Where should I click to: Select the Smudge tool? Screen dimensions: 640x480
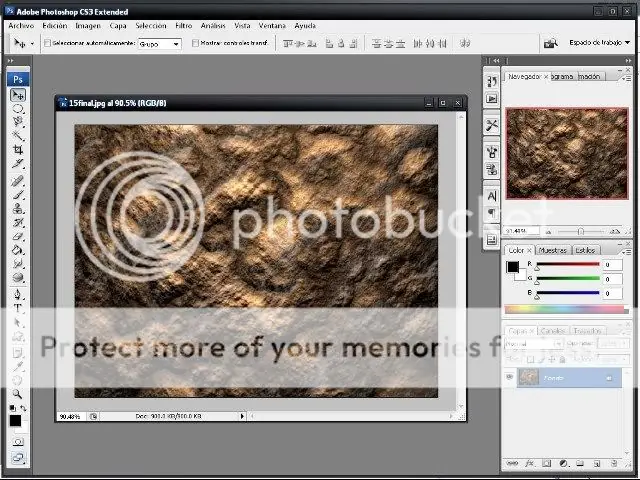click(18, 264)
